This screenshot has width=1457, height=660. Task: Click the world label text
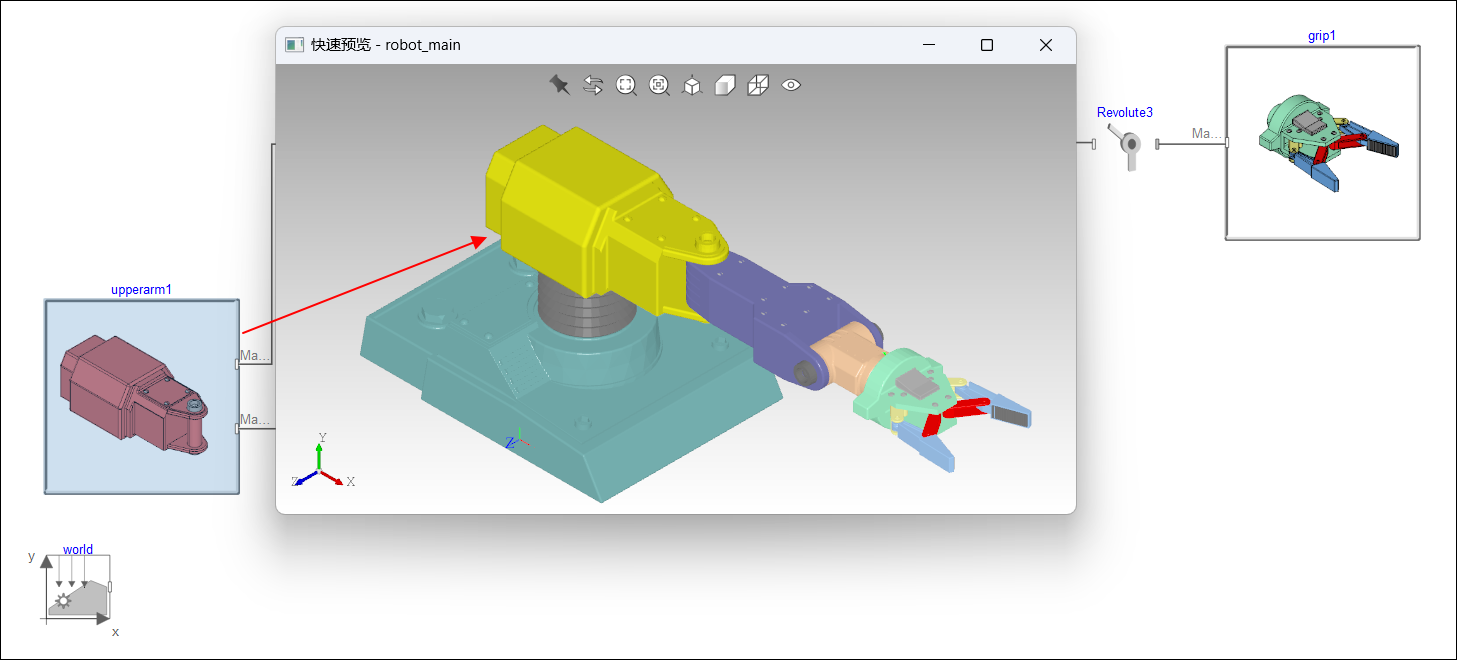tap(78, 550)
